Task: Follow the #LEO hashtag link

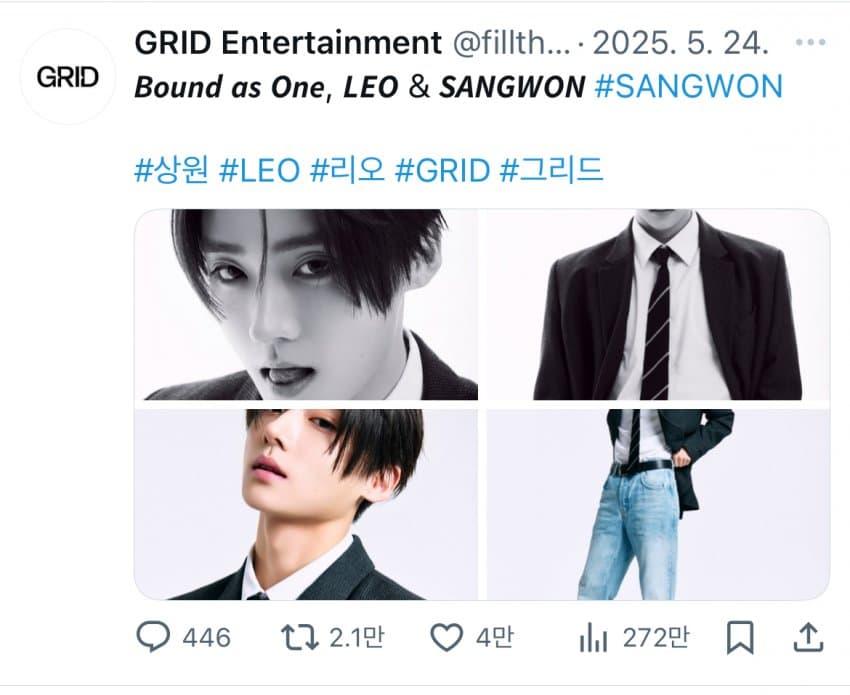Action: point(259,170)
